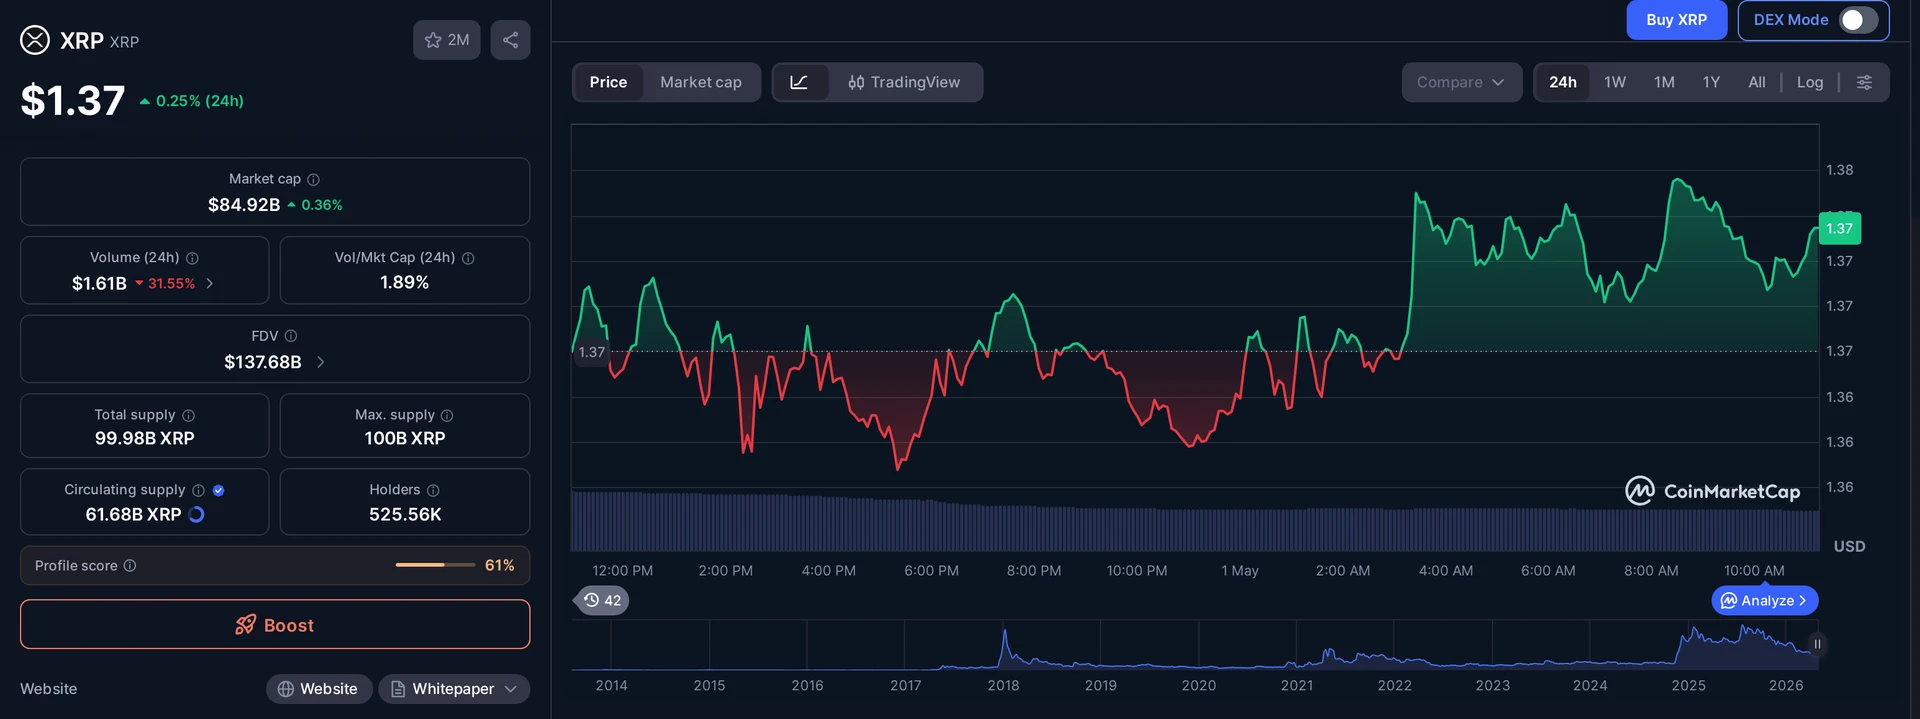This screenshot has width=1920, height=719.
Task: Click the pause handle on history range
Action: (x=1817, y=644)
